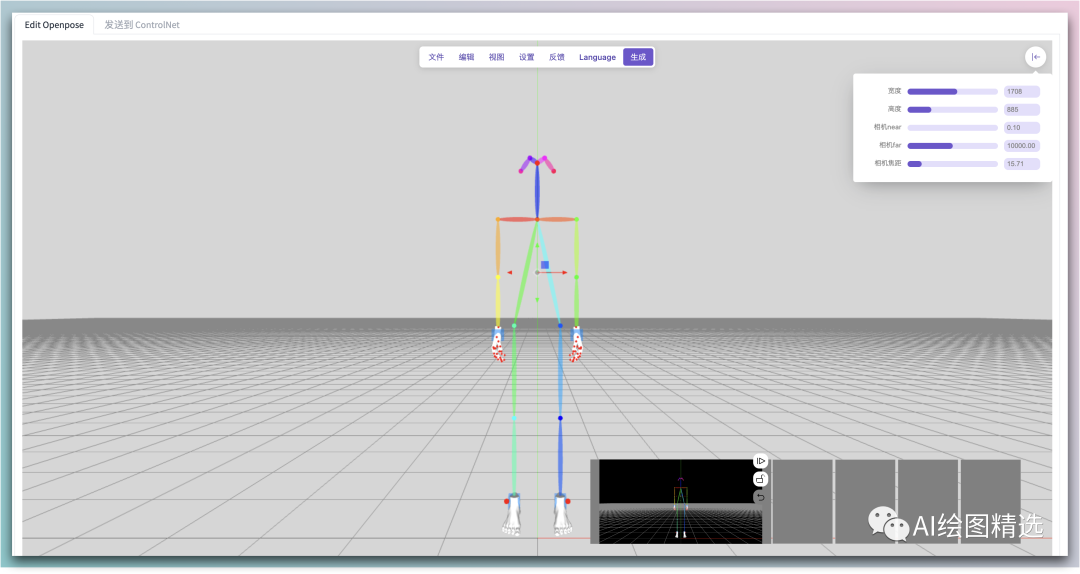Click the width value field showing 1708
Viewport: 1080px width, 574px height.
(1021, 92)
